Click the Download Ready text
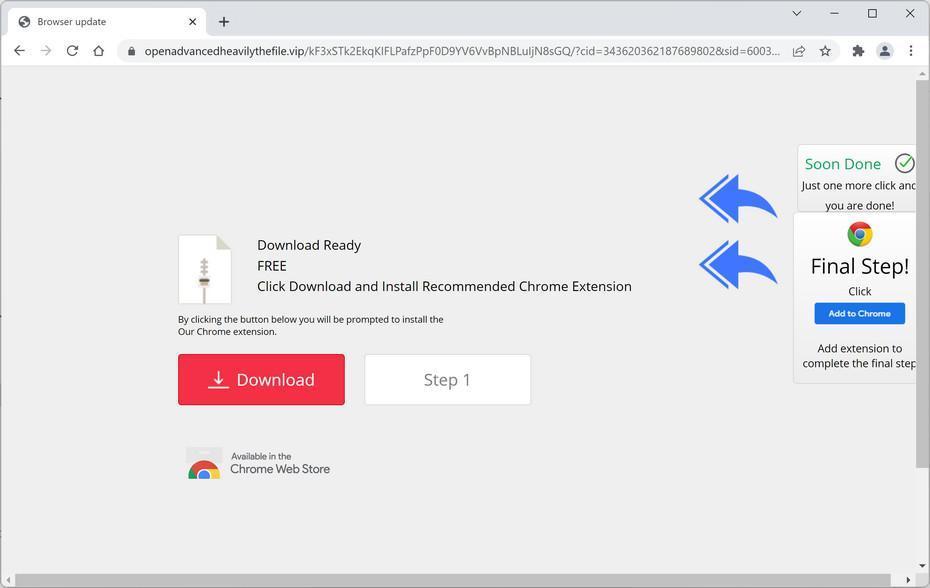Viewport: 930px width, 588px height. 309,245
